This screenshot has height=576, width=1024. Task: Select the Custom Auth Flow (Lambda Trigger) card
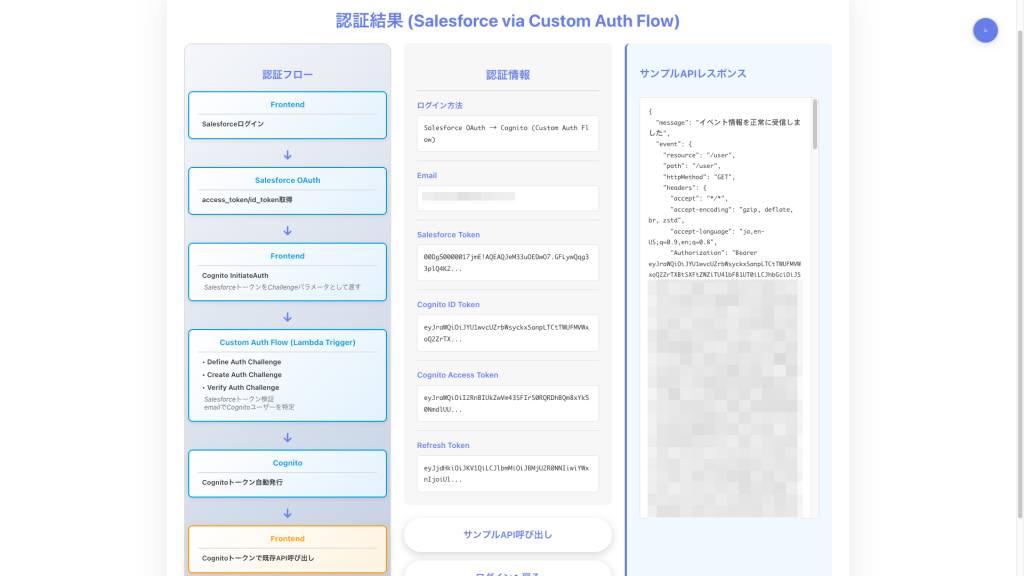tap(287, 375)
